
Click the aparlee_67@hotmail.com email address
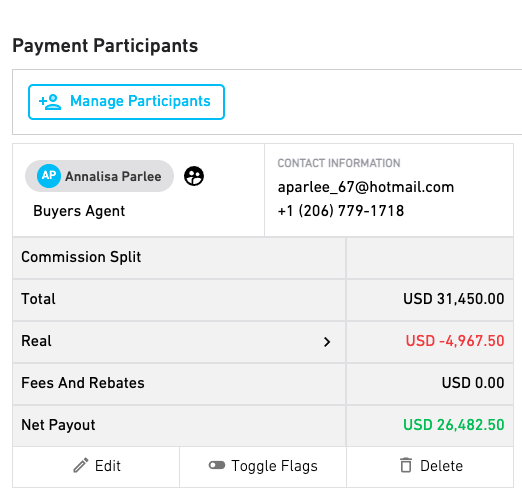click(366, 187)
